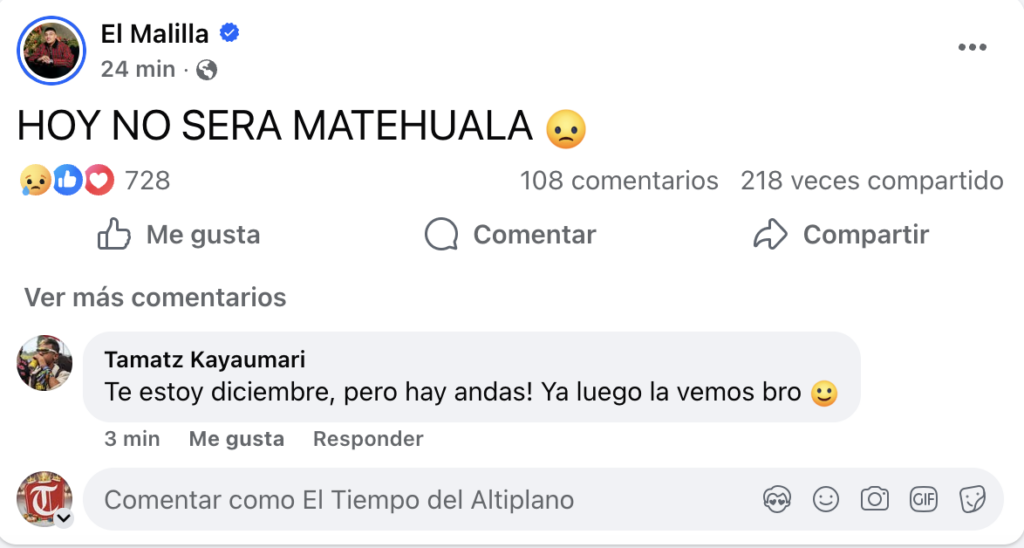Open the three-dot post options menu

click(972, 48)
